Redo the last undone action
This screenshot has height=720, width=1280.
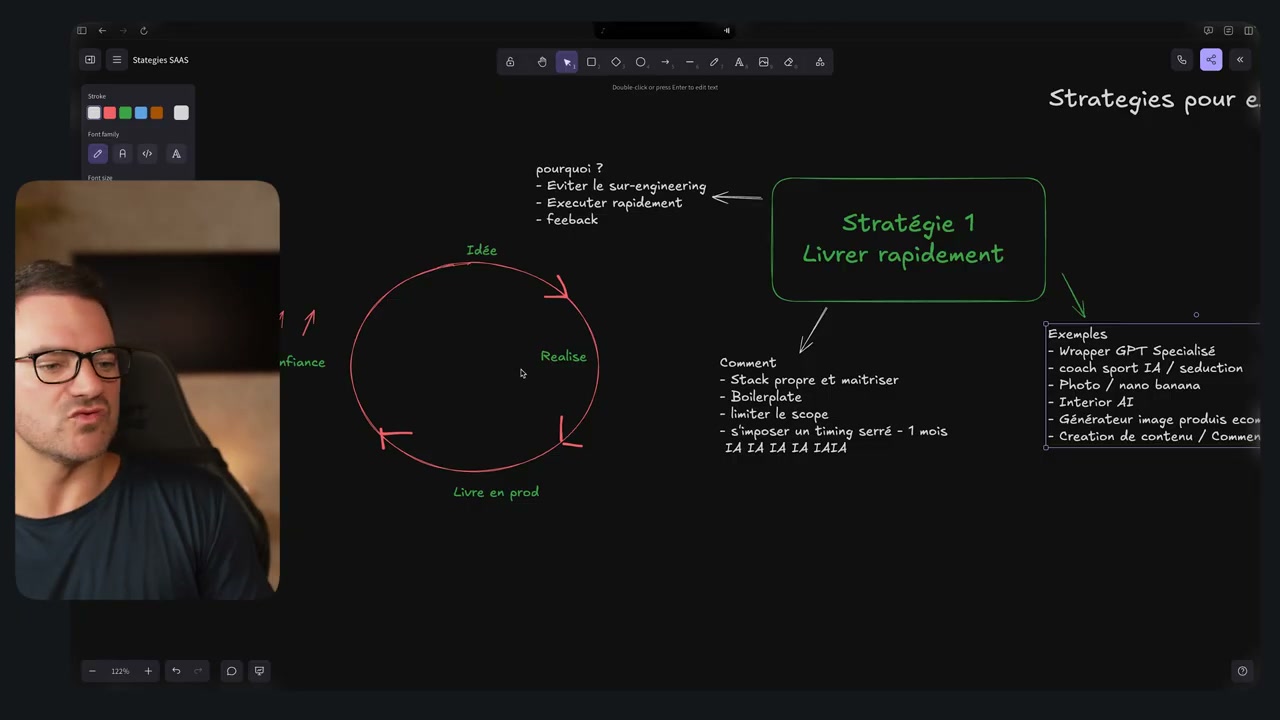coord(198,671)
